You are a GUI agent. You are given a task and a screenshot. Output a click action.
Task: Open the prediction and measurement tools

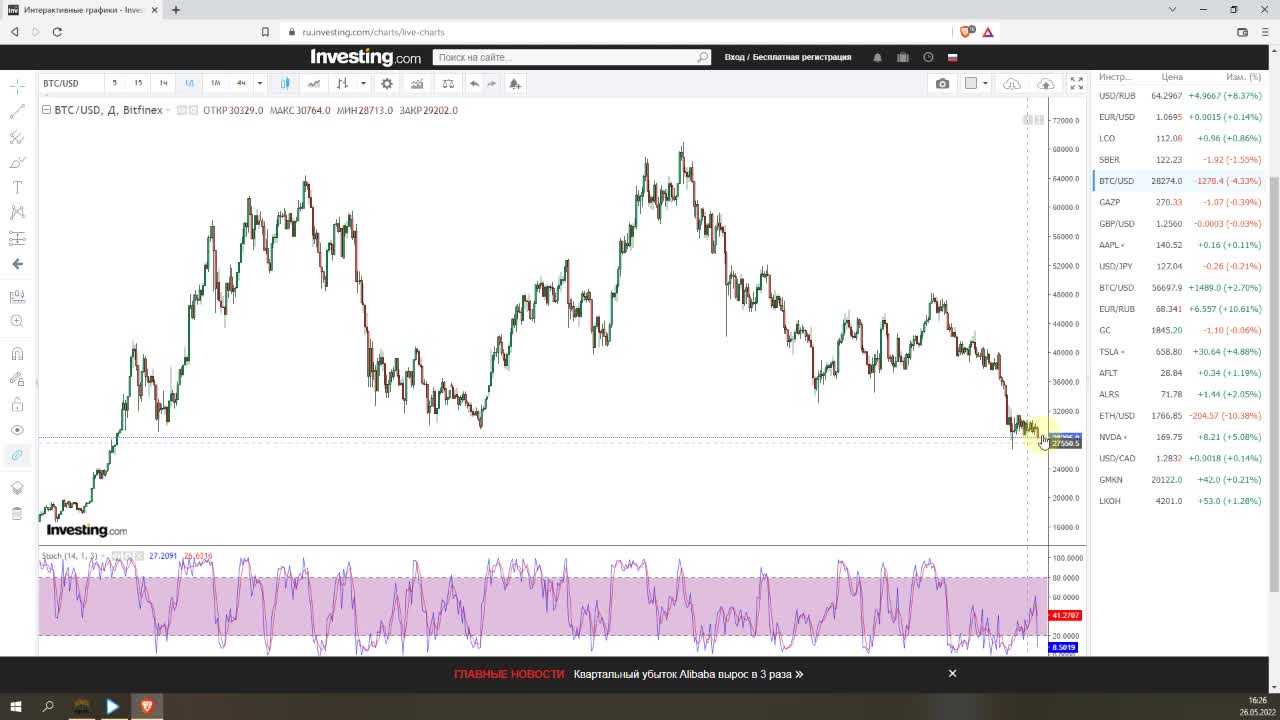(17, 238)
